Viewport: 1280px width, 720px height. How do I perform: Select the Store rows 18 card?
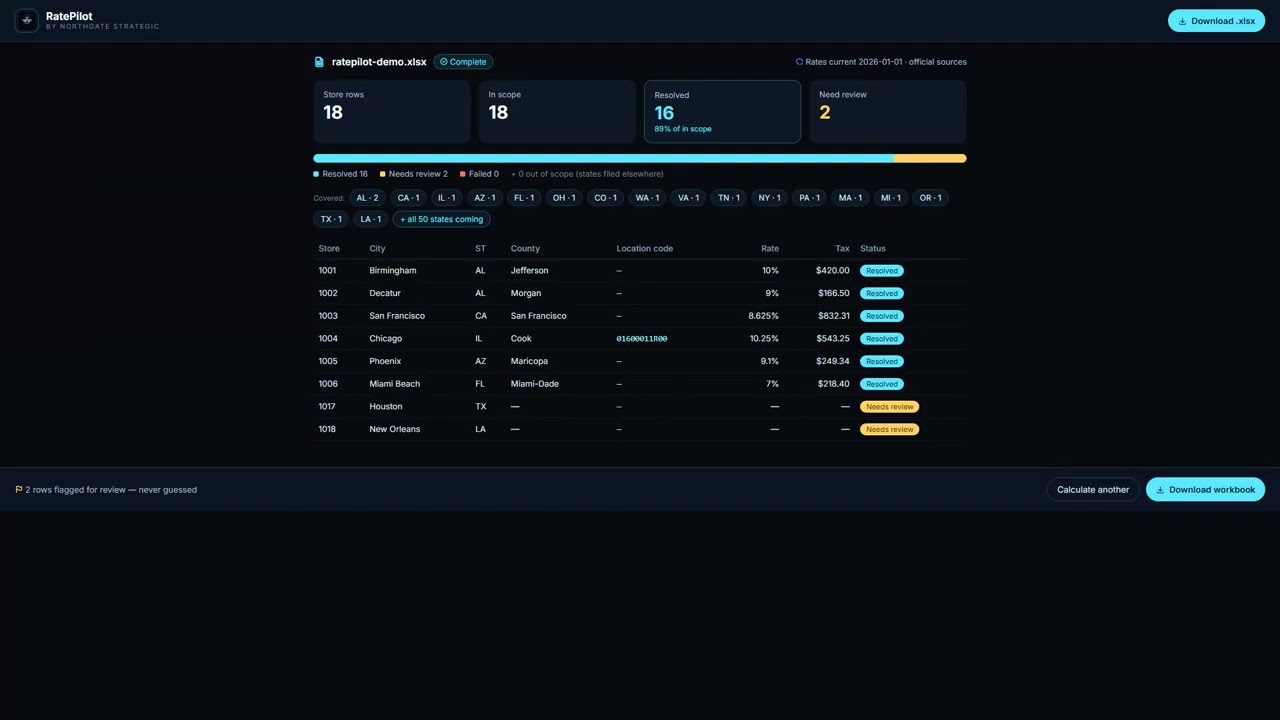[392, 112]
